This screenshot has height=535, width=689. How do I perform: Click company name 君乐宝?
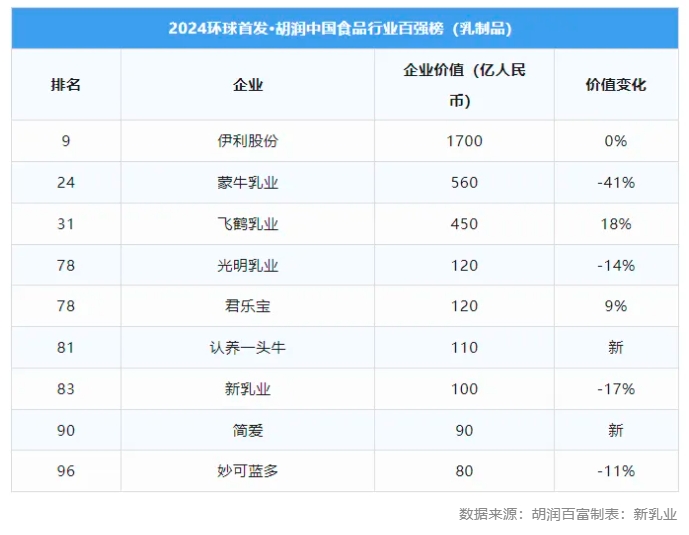pos(248,306)
